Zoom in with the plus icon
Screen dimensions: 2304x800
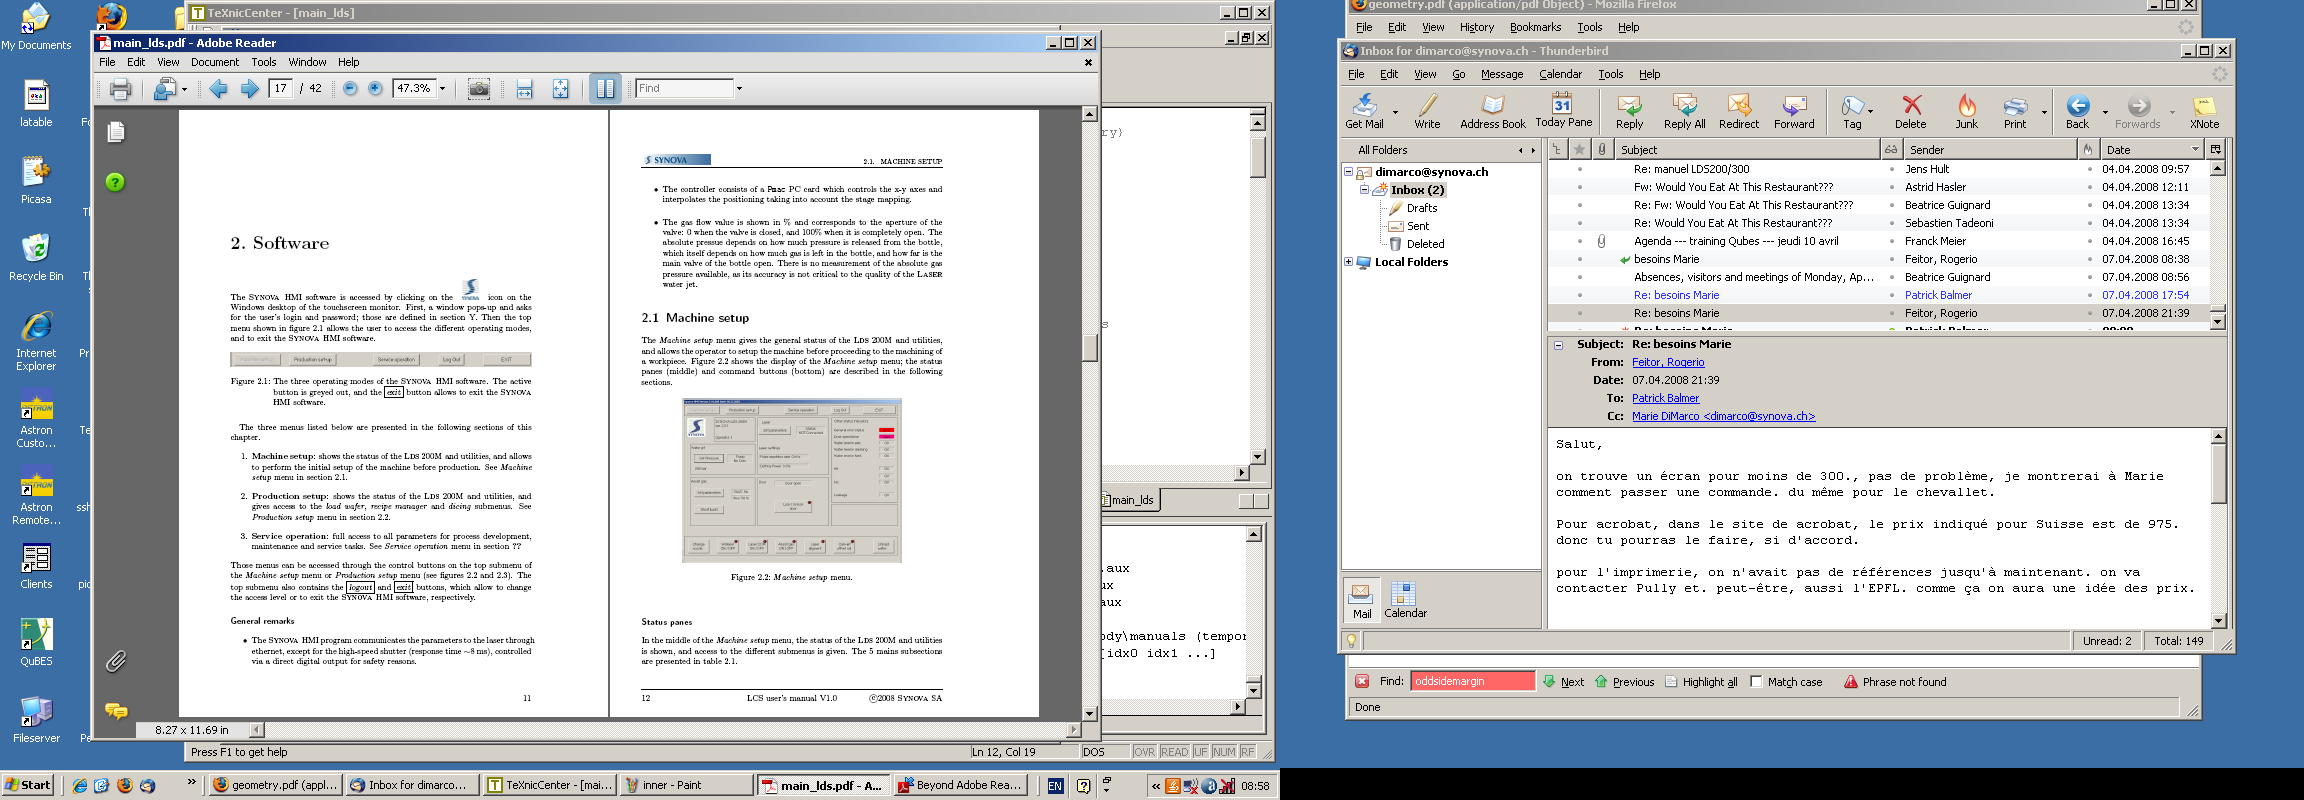tap(375, 88)
